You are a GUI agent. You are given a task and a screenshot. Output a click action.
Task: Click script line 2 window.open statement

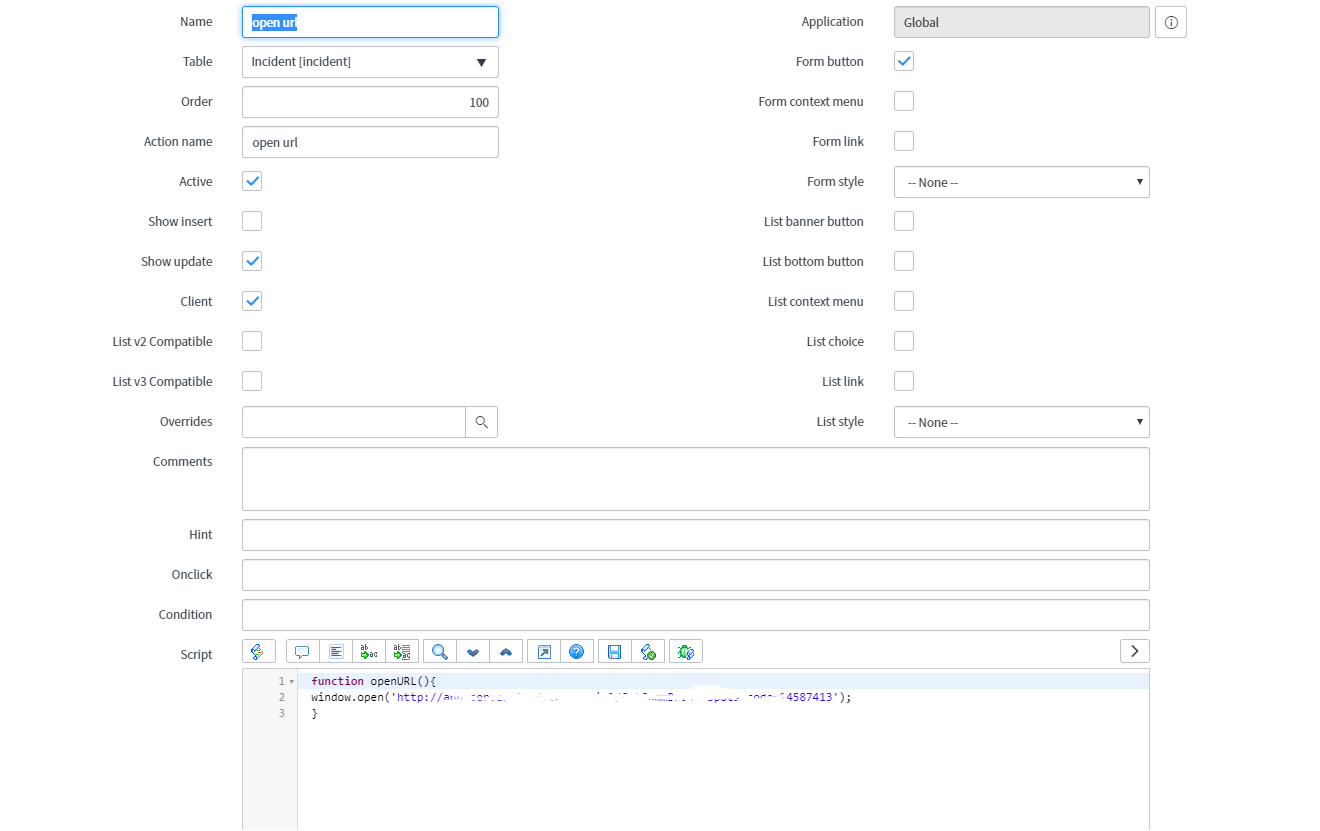(581, 697)
